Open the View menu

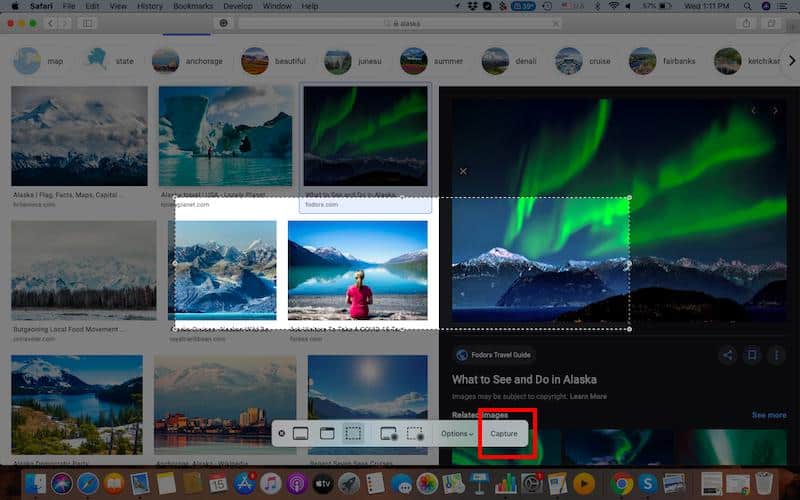pyautogui.click(x=118, y=6)
